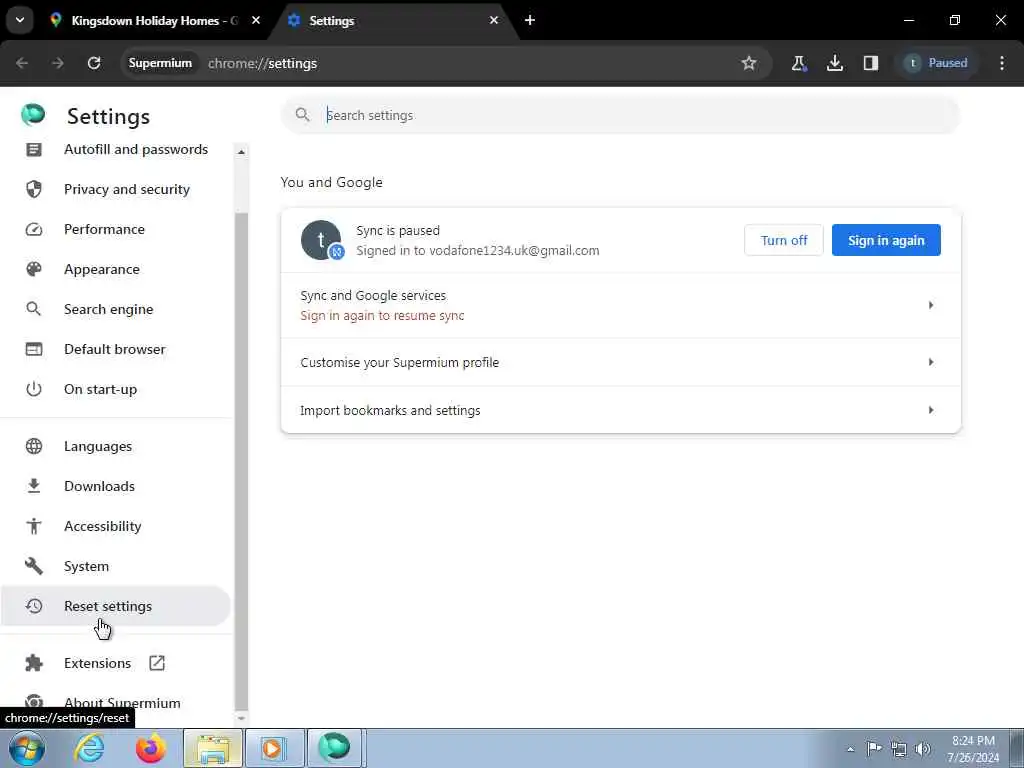Image resolution: width=1024 pixels, height=768 pixels.
Task: Click the Reset settings history icon
Action: pos(34,606)
